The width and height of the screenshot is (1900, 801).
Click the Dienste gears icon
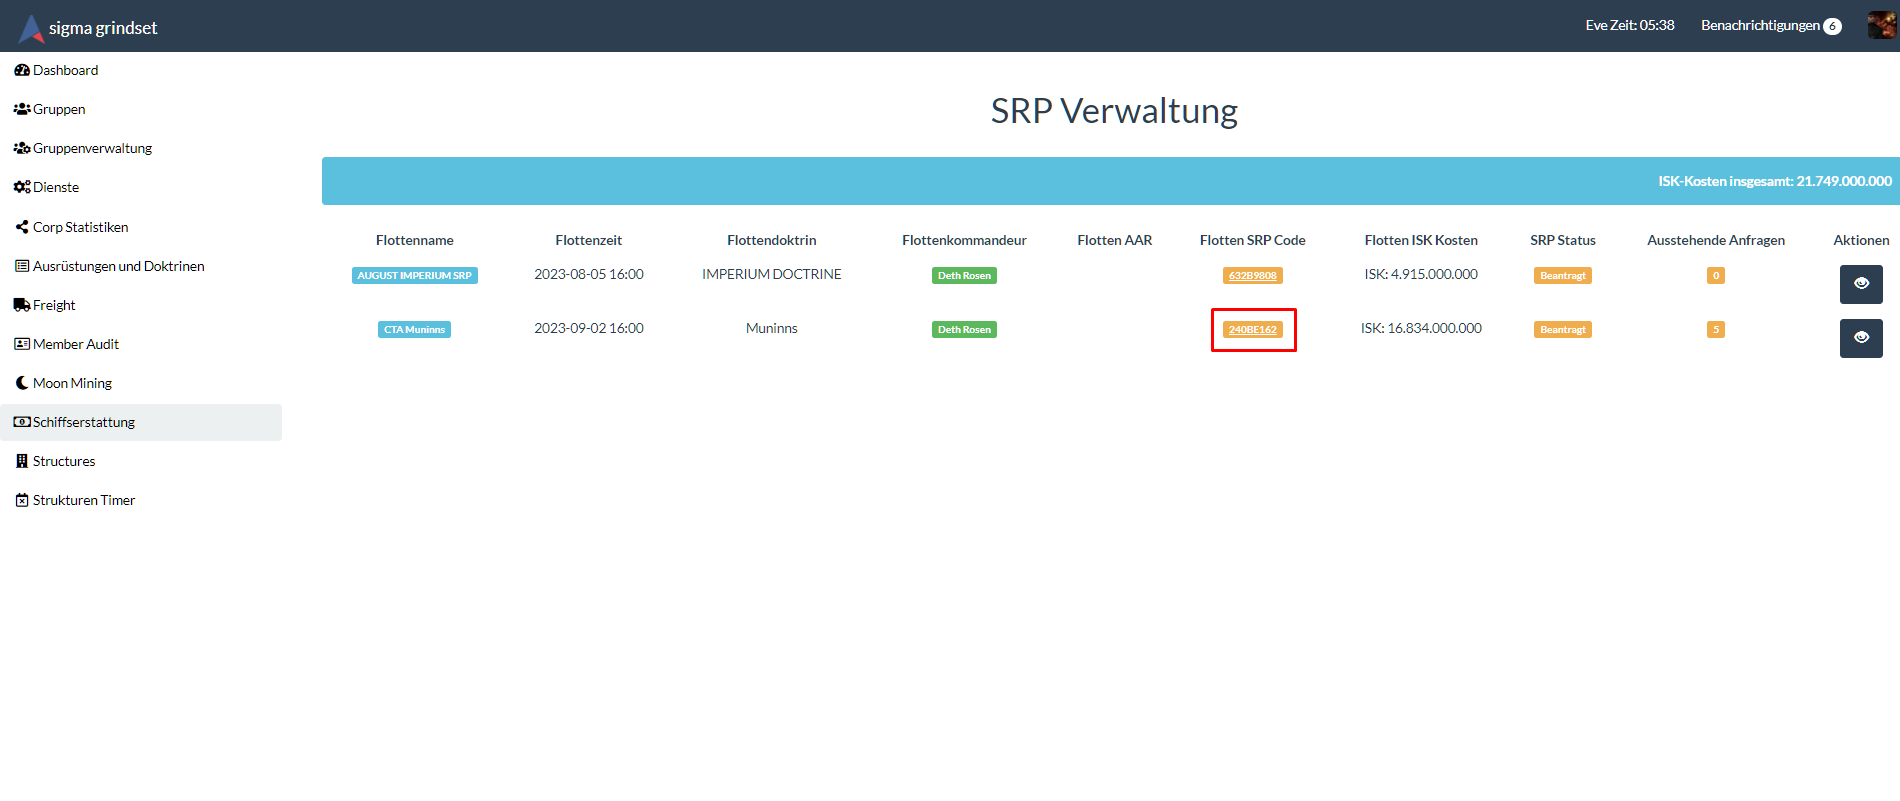pyautogui.click(x=22, y=187)
